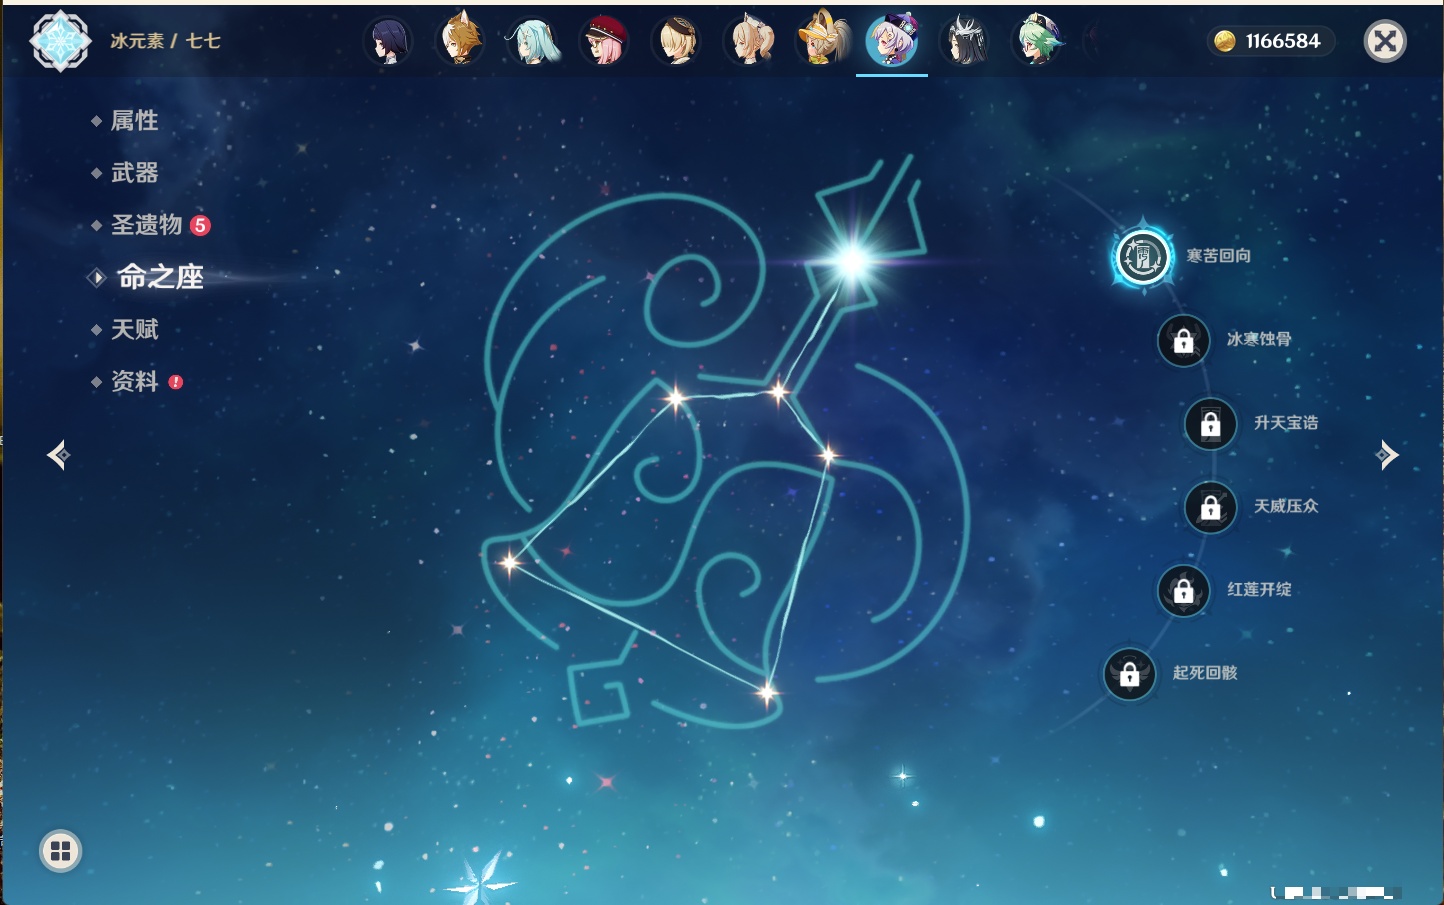Screen dimensions: 1444x905
Task: Click the 冰寒蚀骨 constellation label
Action: point(1259,339)
